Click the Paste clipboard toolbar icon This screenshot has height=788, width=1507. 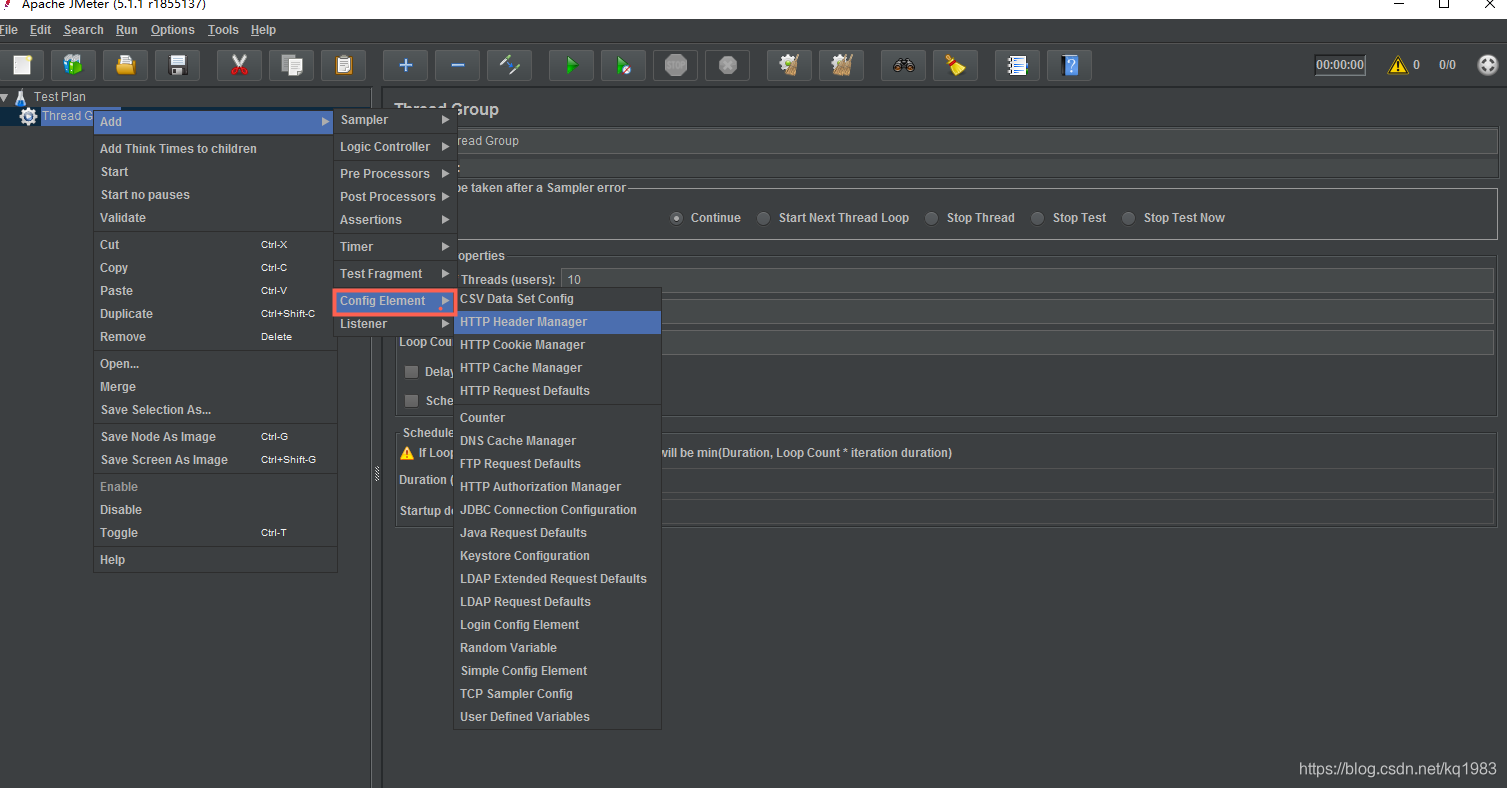[x=343, y=66]
